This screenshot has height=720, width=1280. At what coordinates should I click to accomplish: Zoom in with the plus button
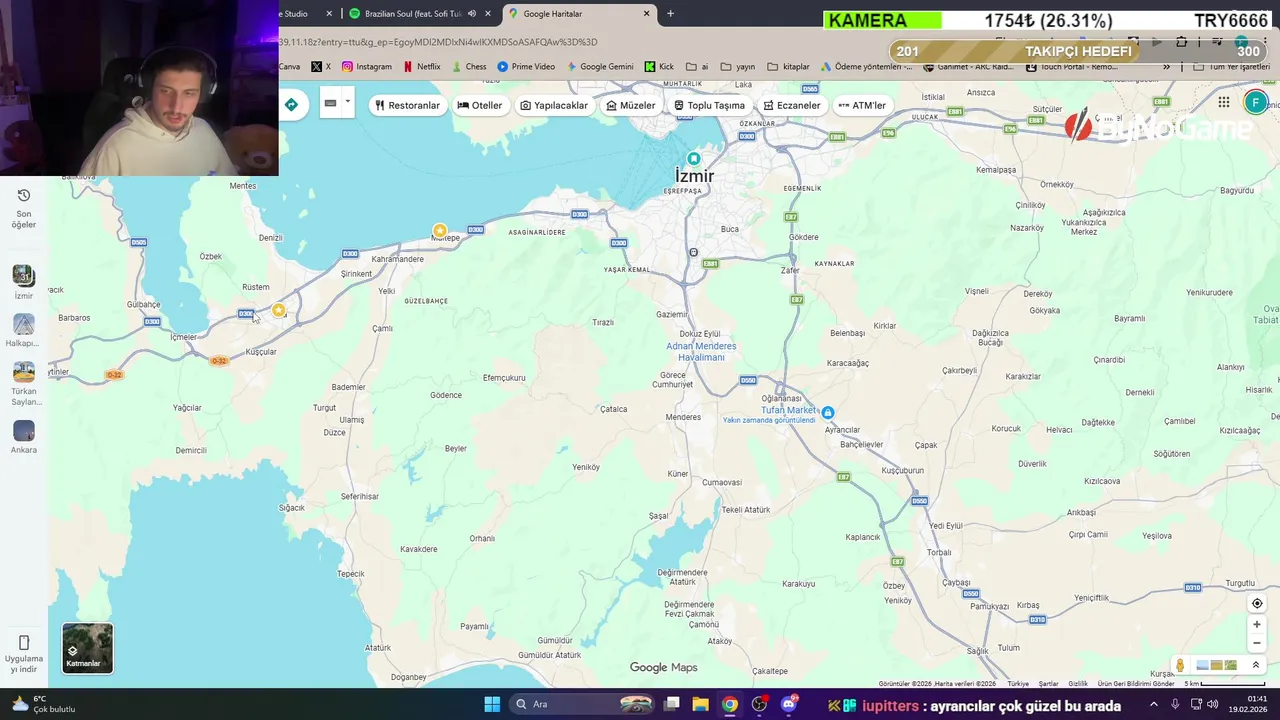pyautogui.click(x=1257, y=625)
